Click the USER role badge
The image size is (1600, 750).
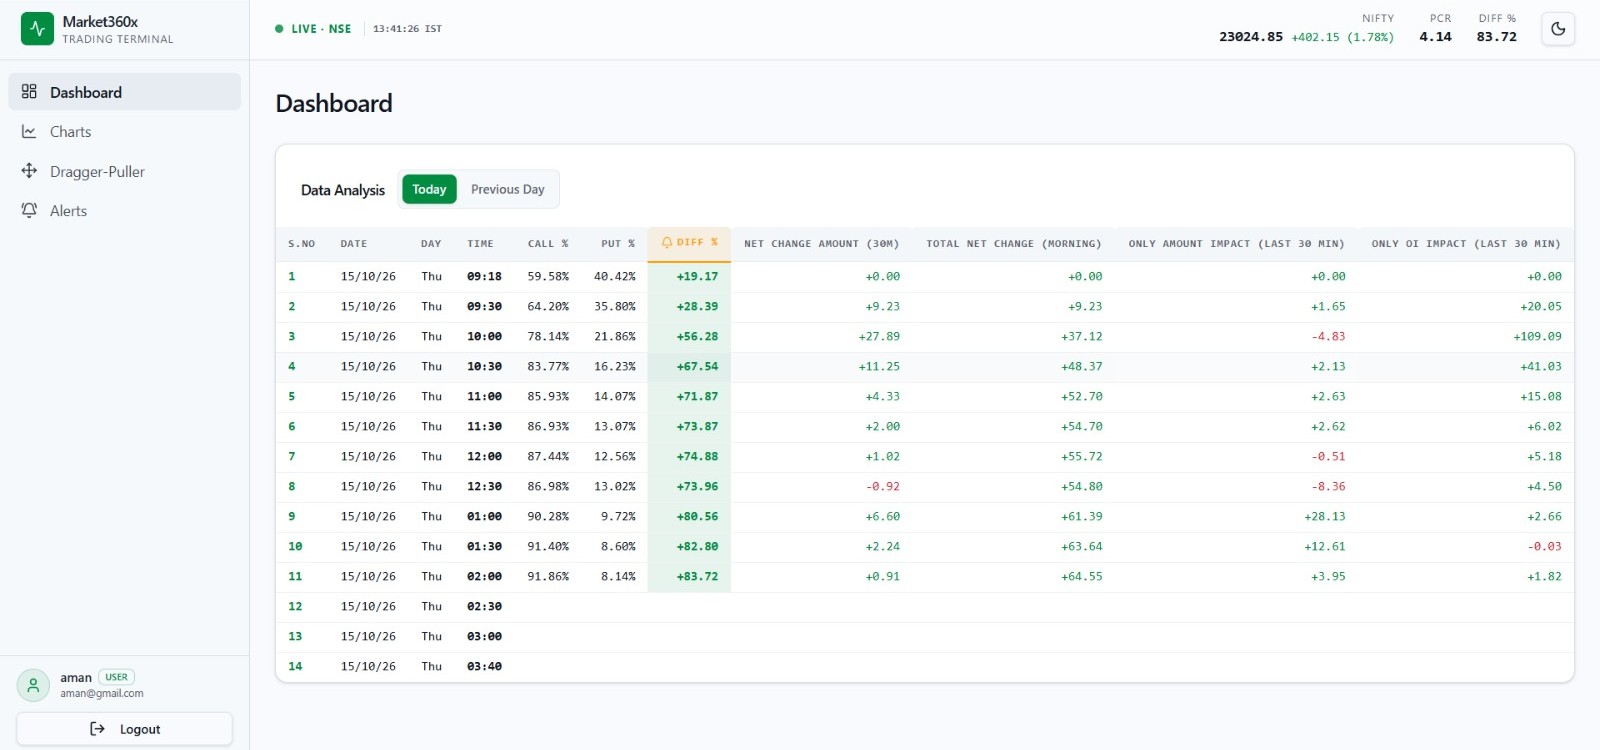[x=116, y=677]
